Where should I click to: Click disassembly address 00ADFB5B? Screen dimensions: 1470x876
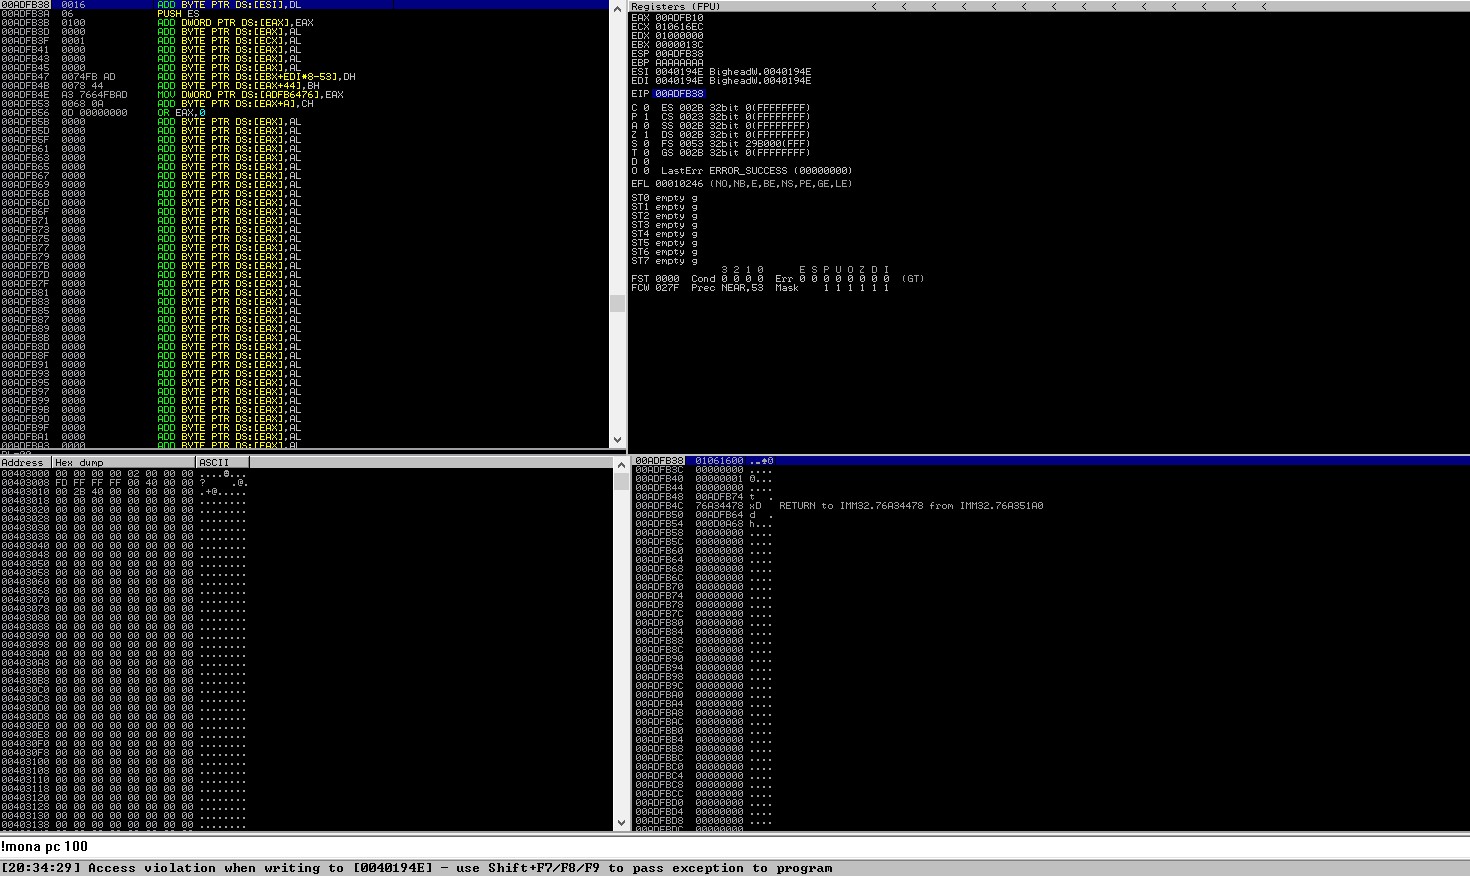click(25, 122)
